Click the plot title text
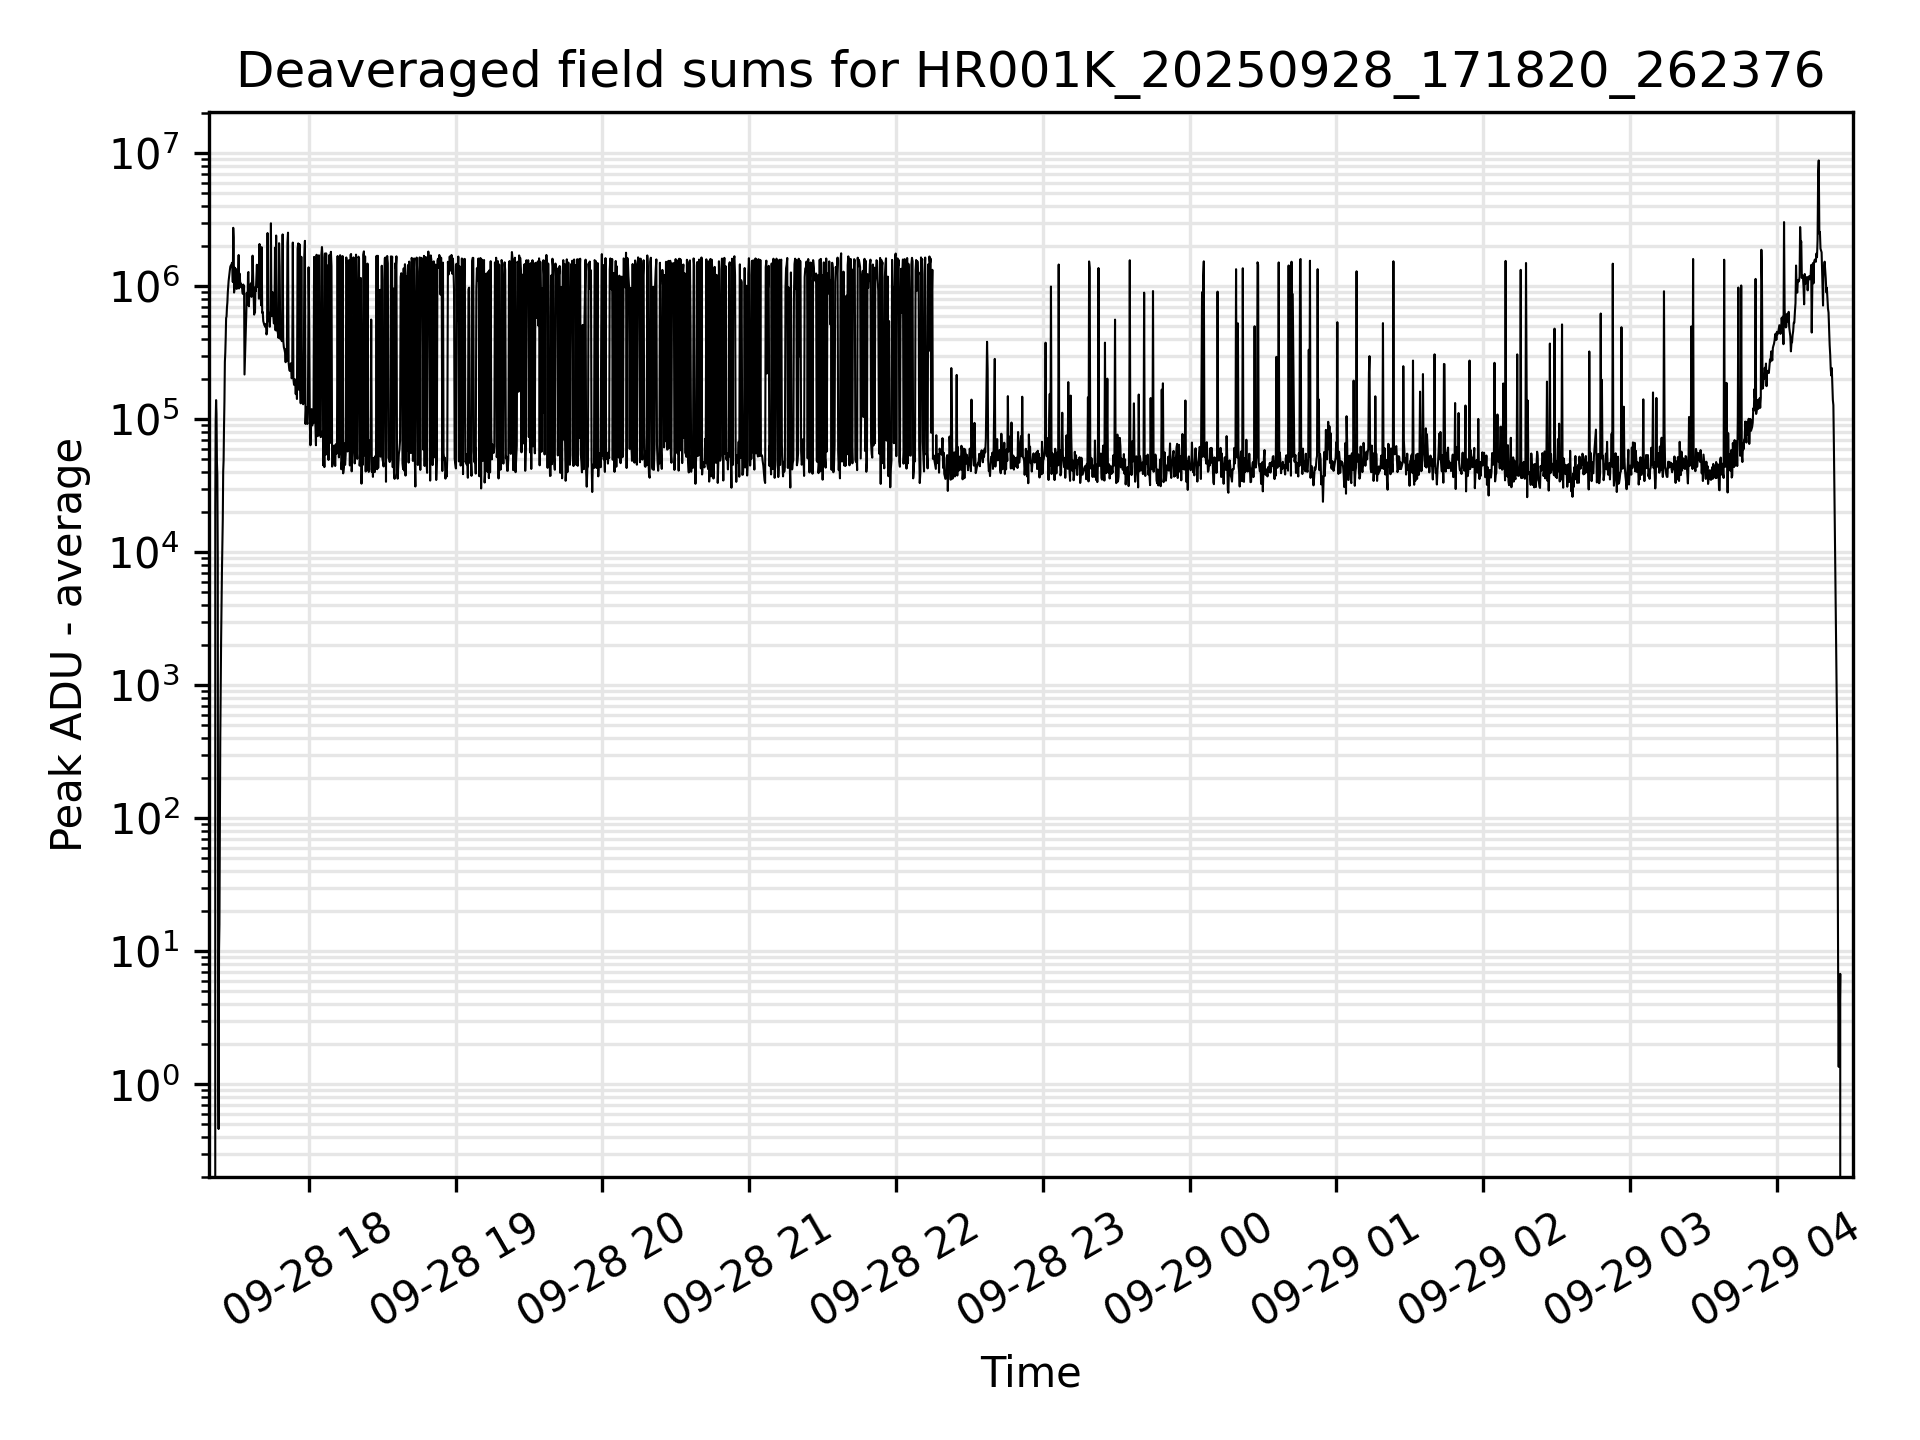This screenshot has height=1440, width=1920. pos(1030,72)
